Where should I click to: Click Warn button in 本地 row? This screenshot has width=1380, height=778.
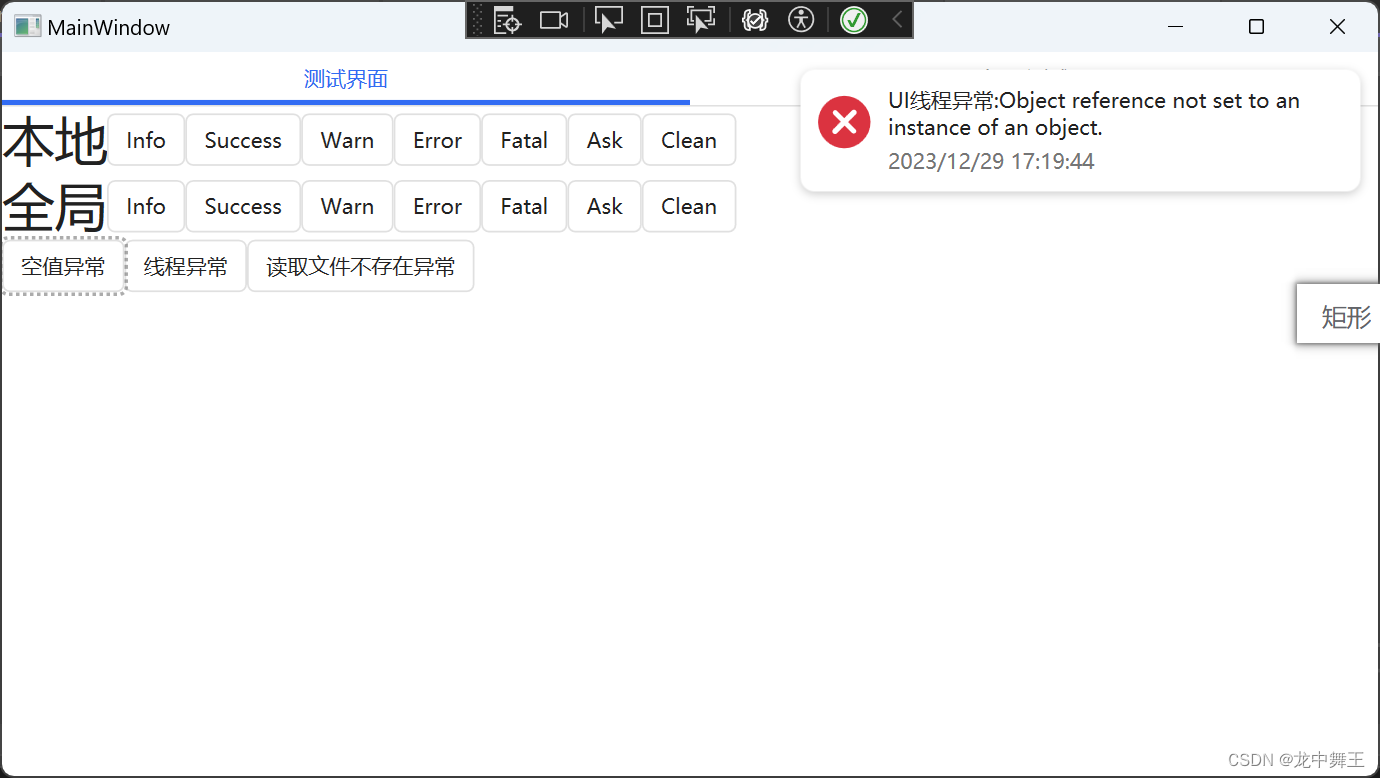click(x=347, y=140)
